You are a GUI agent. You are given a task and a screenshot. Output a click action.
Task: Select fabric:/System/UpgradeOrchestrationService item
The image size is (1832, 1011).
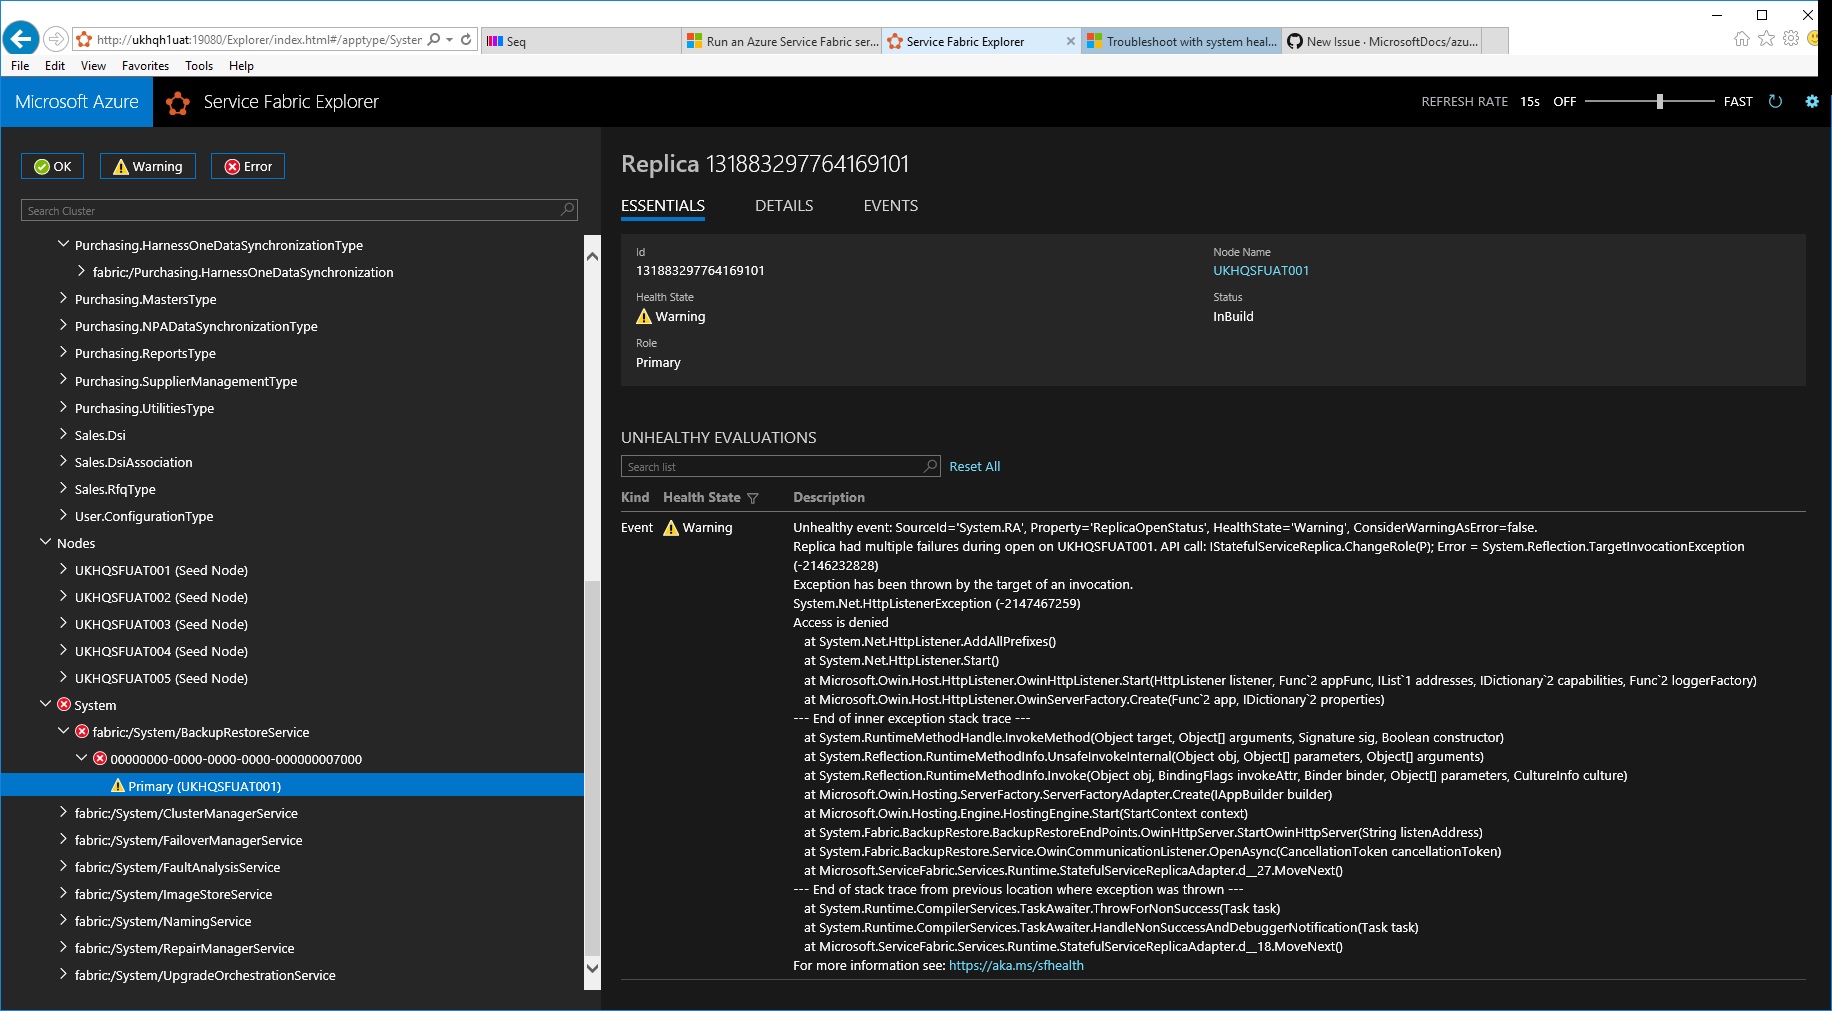(205, 975)
